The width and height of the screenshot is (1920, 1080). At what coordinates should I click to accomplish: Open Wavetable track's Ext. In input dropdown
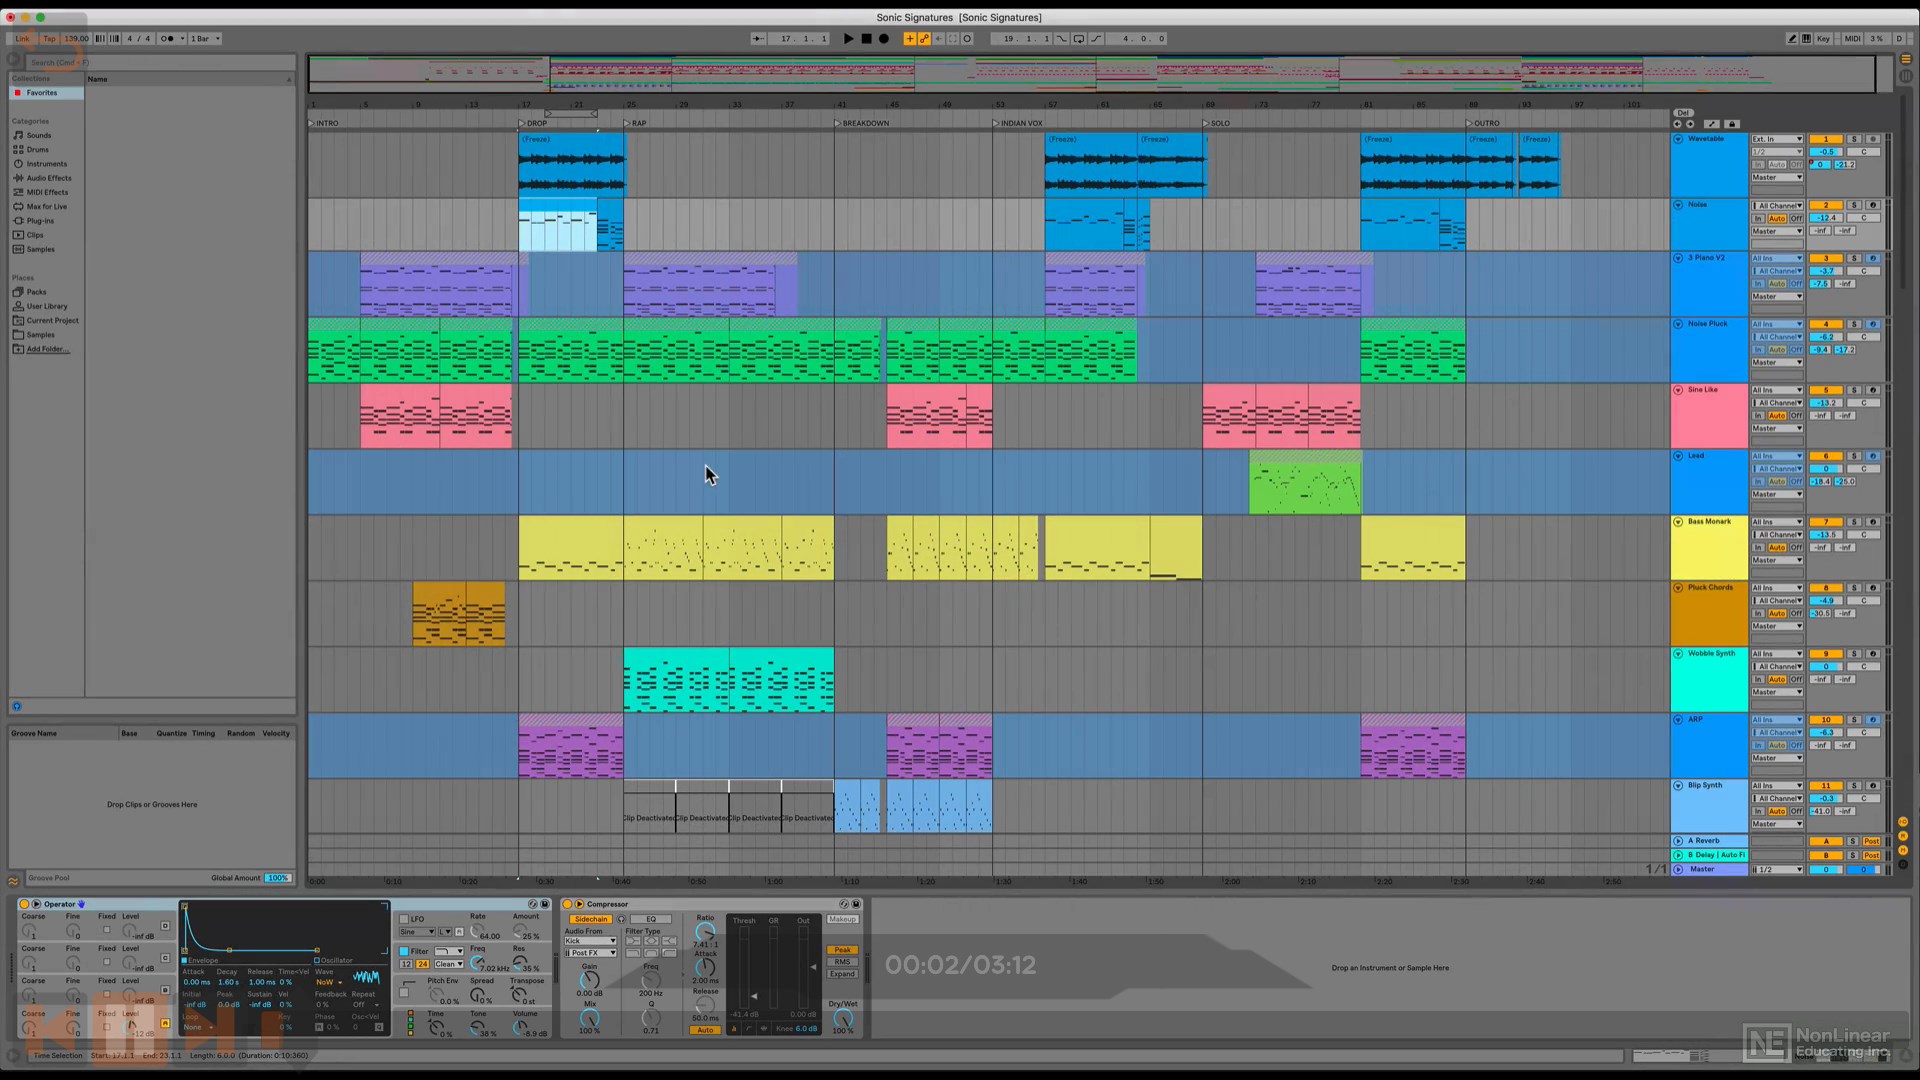[x=1777, y=139]
